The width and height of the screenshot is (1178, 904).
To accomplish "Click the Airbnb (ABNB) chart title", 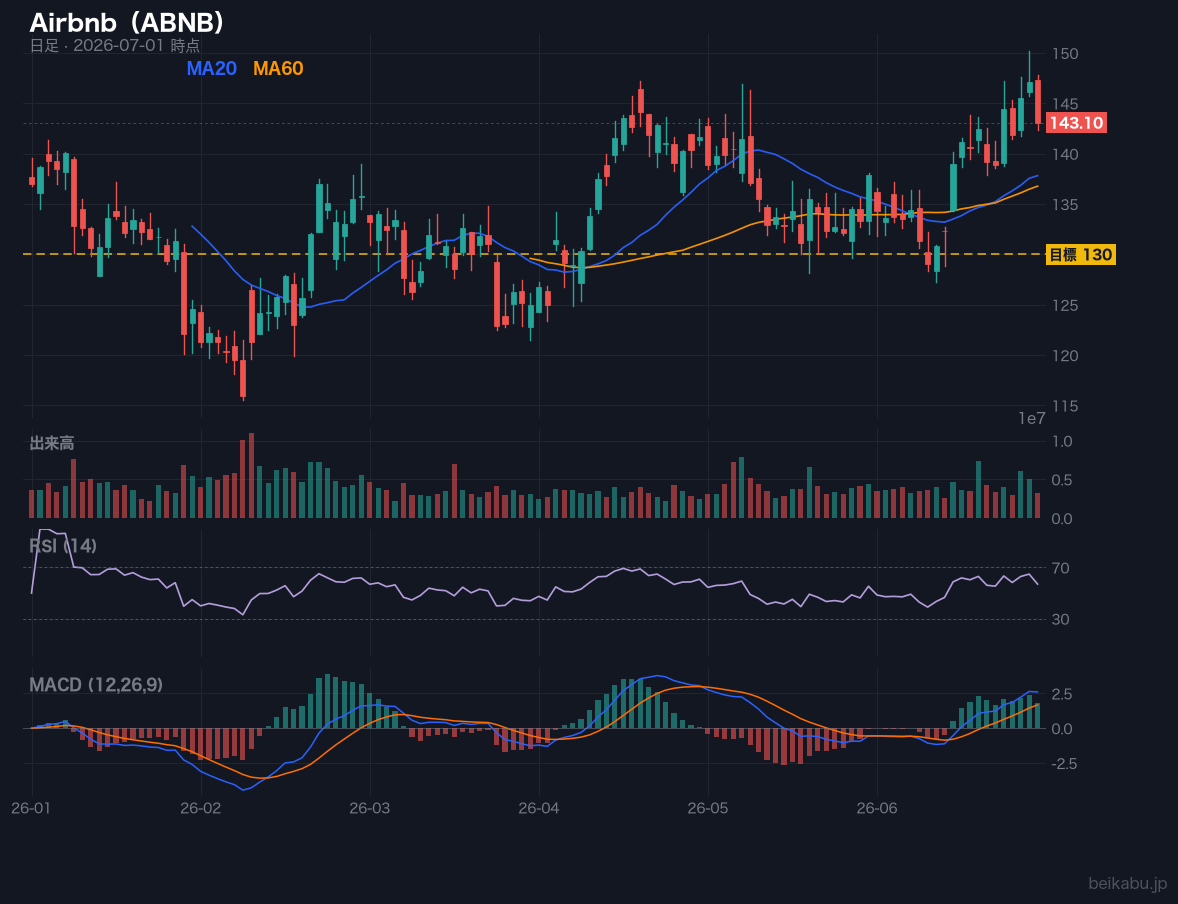I will 126,23.
